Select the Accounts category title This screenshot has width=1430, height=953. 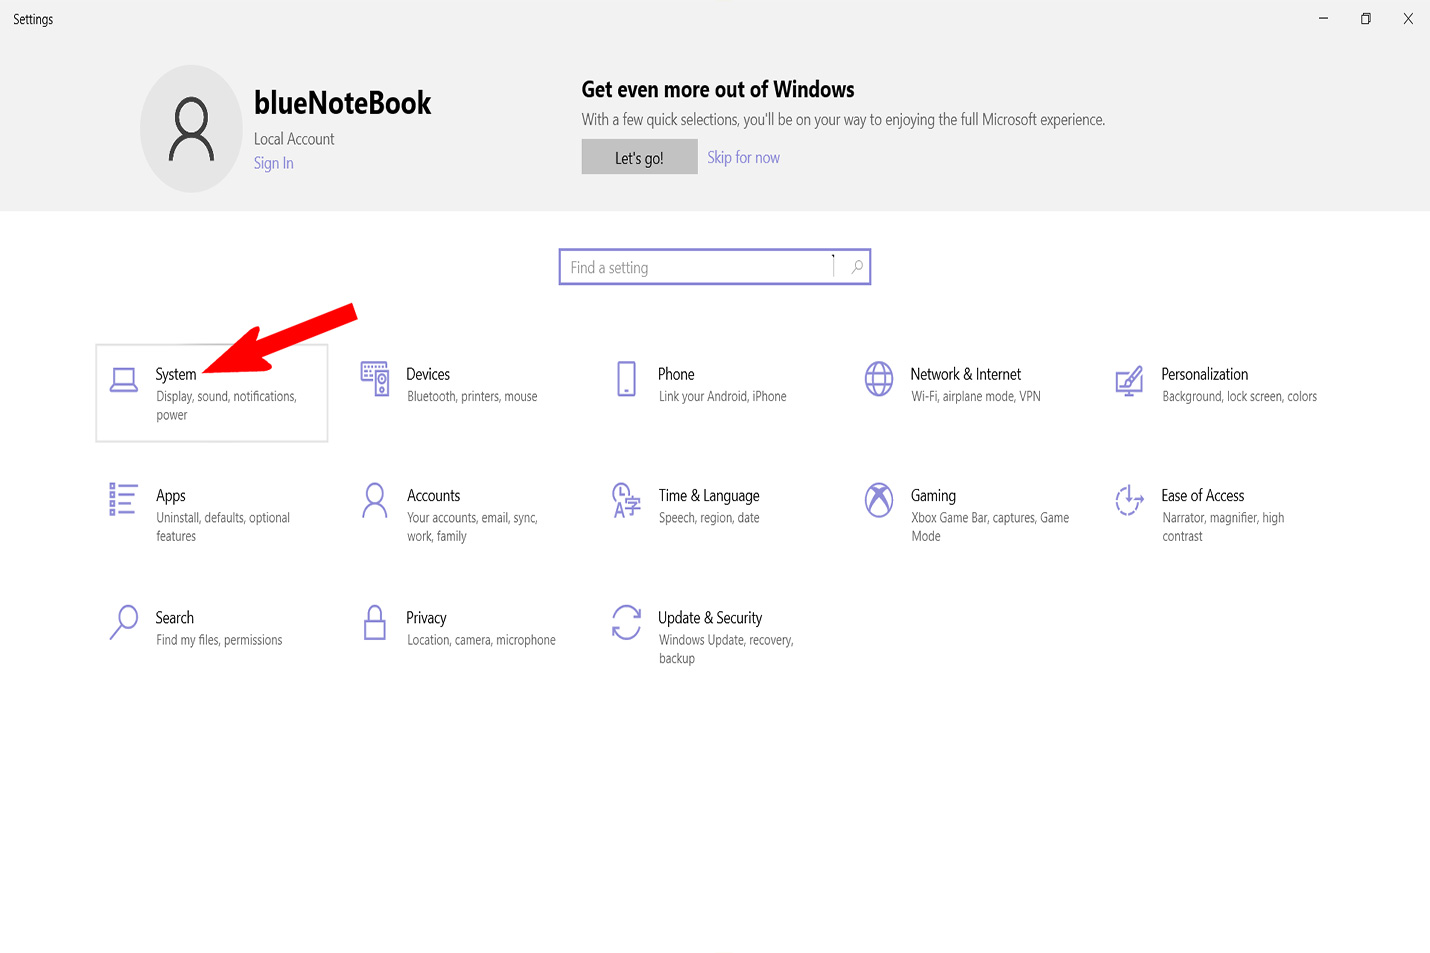434,495
